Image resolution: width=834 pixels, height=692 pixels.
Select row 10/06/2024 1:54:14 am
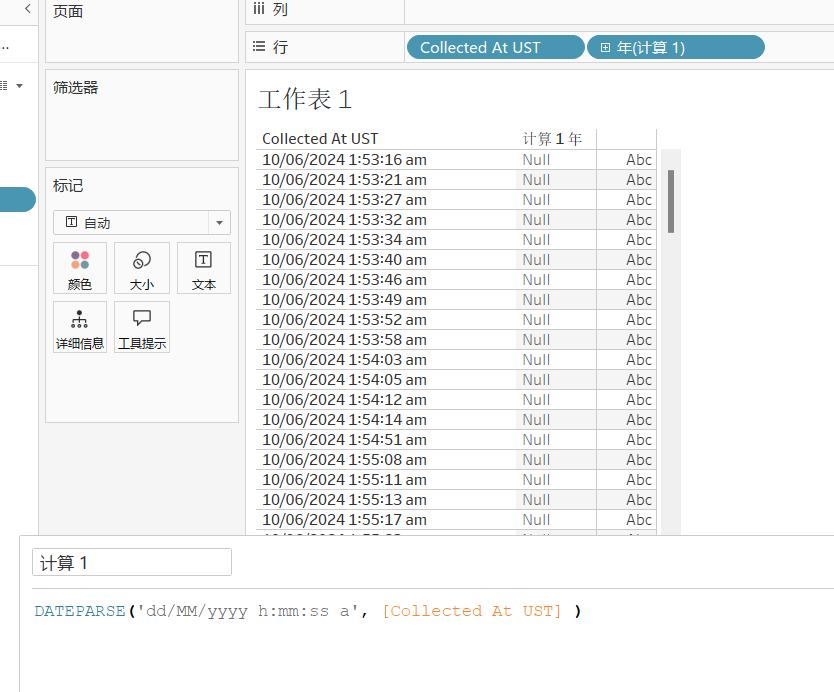click(x=345, y=420)
